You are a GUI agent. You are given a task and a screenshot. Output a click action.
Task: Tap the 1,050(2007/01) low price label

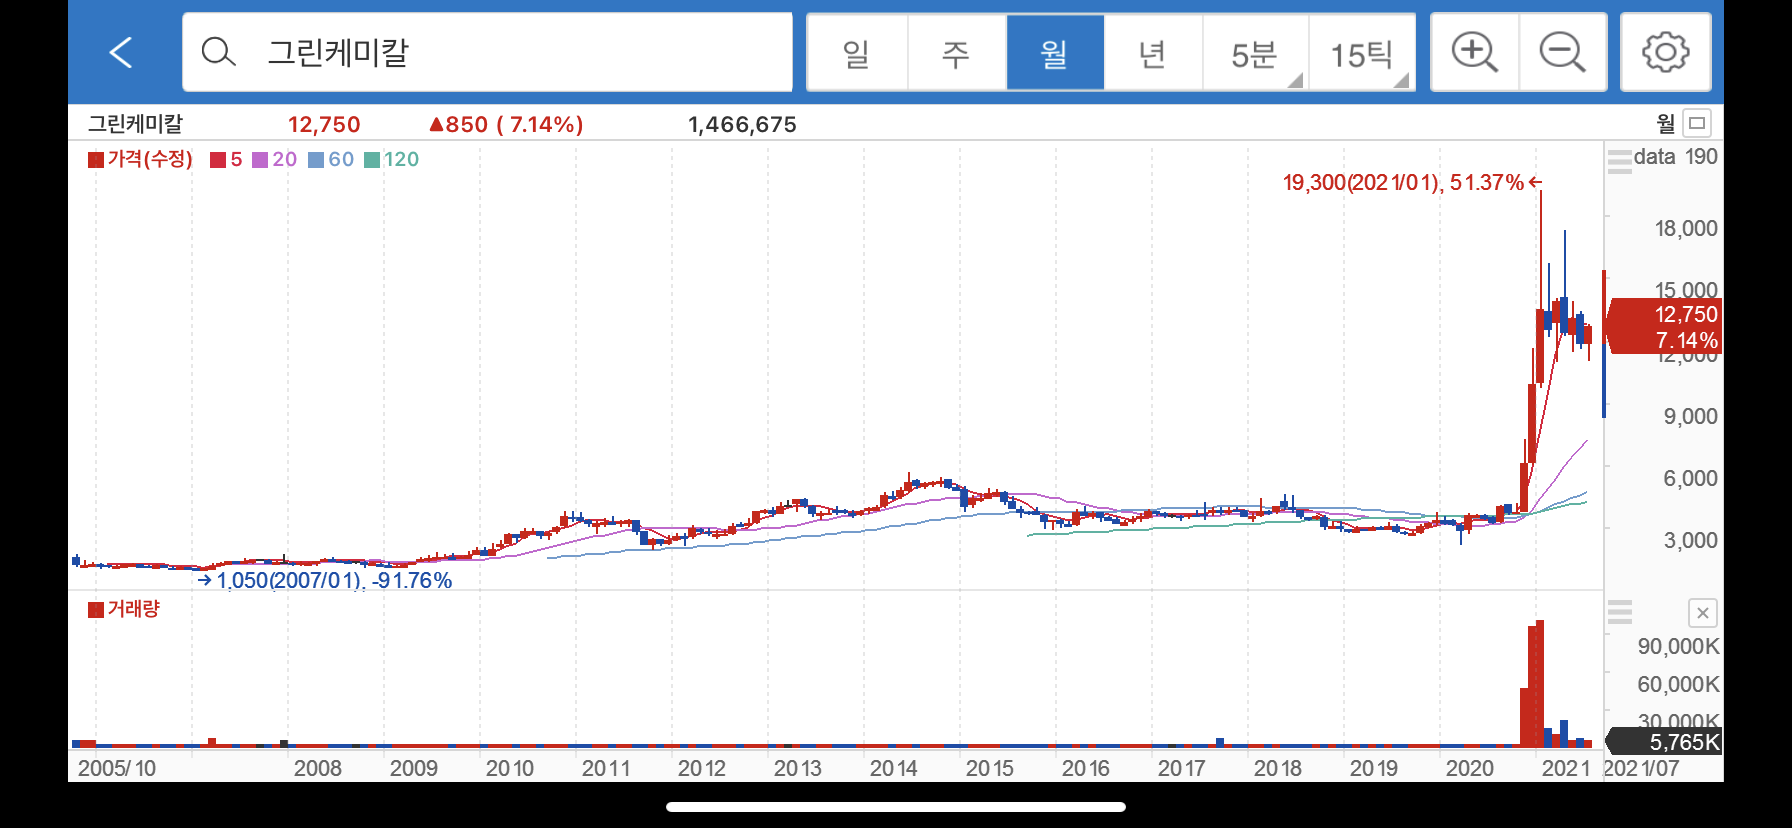click(326, 580)
